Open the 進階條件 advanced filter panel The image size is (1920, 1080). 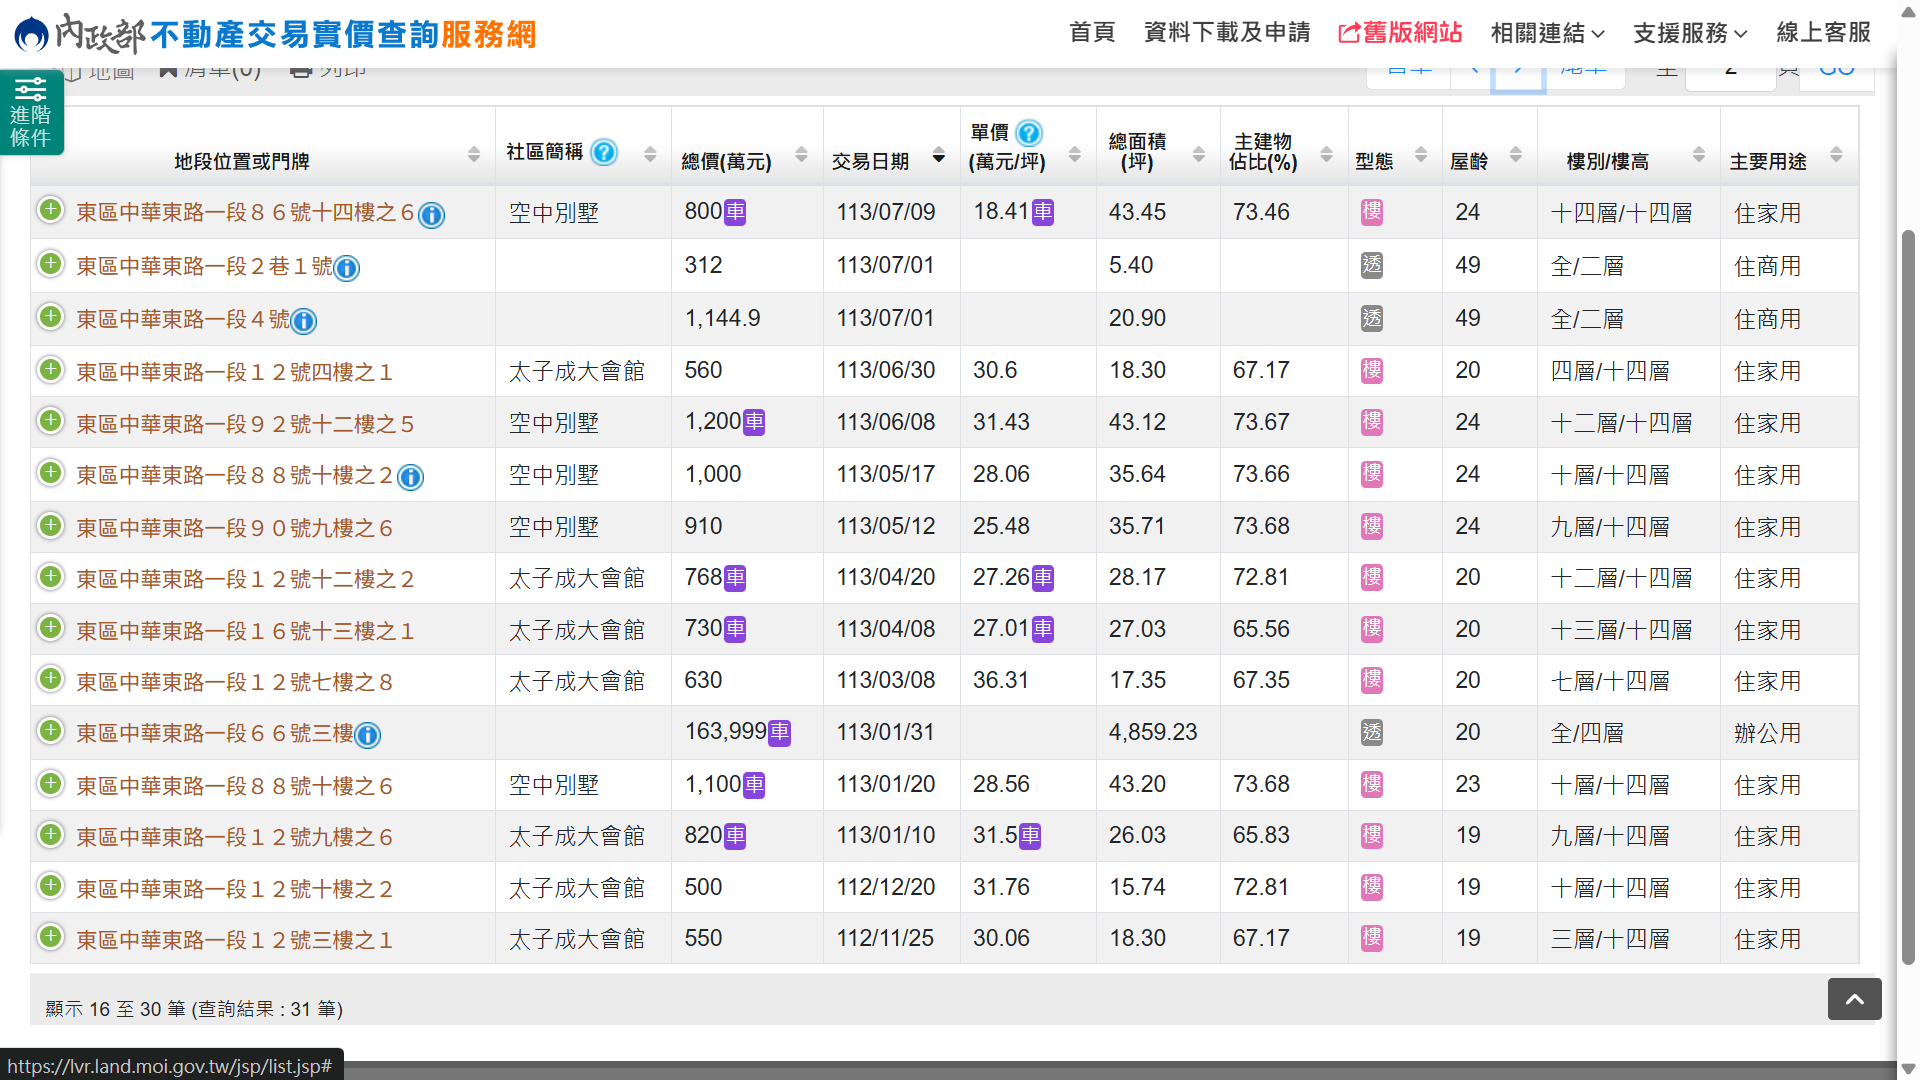pyautogui.click(x=31, y=112)
